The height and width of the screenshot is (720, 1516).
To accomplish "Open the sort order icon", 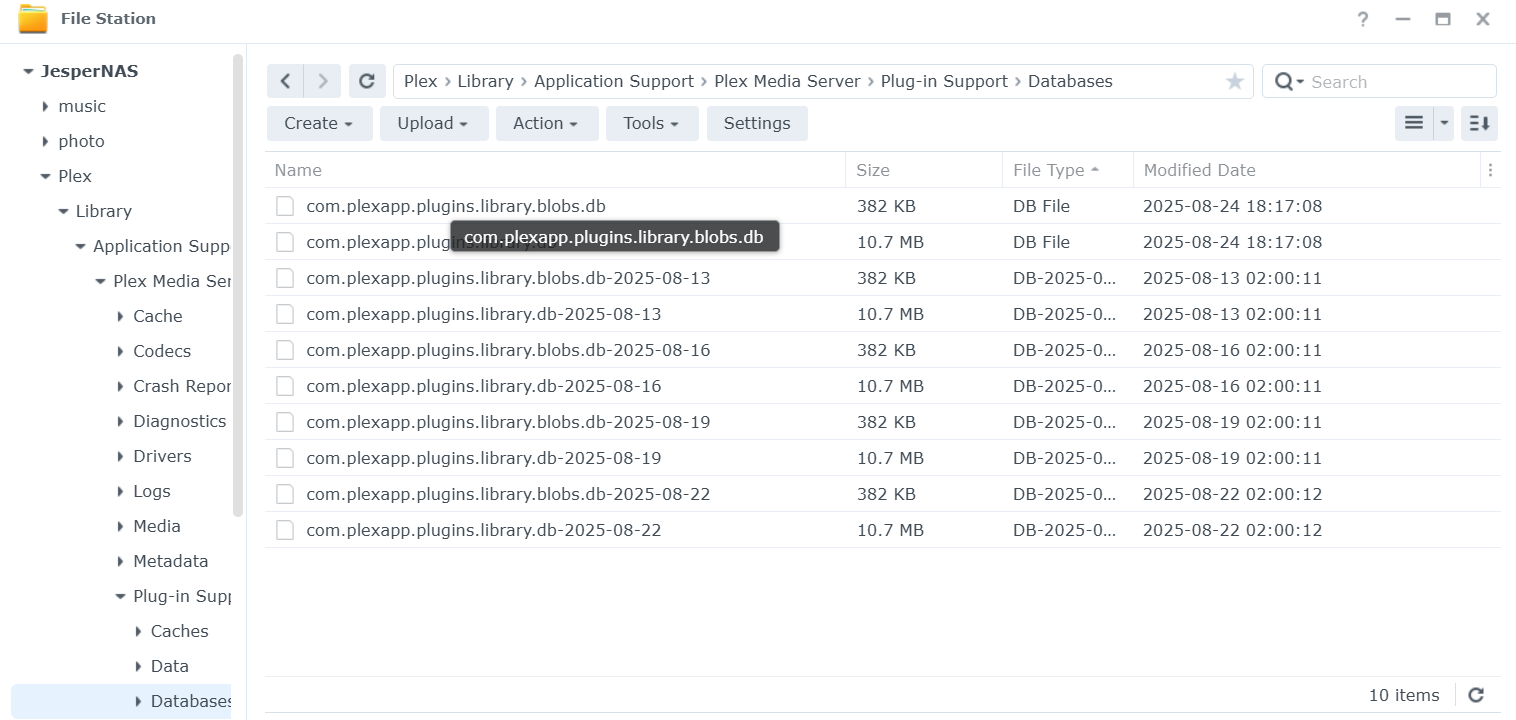I will tap(1479, 123).
